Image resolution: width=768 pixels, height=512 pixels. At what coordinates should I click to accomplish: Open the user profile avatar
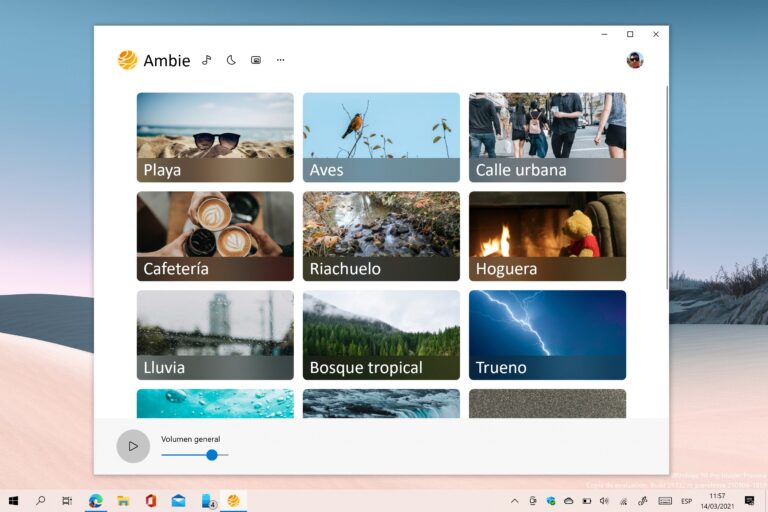point(635,60)
